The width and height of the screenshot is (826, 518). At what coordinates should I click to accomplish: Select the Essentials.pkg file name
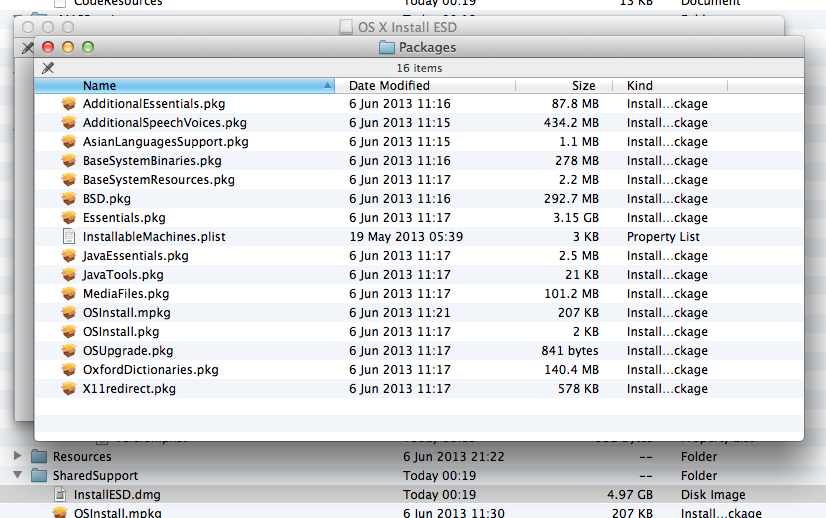[124, 218]
